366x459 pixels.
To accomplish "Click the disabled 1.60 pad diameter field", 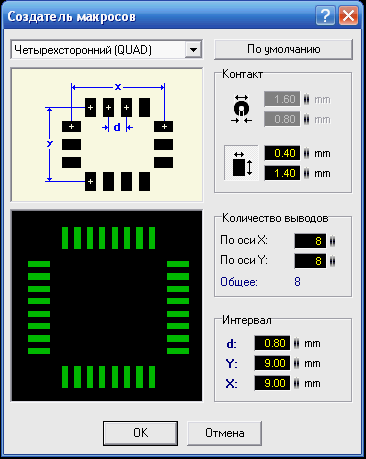I will pyautogui.click(x=282, y=99).
